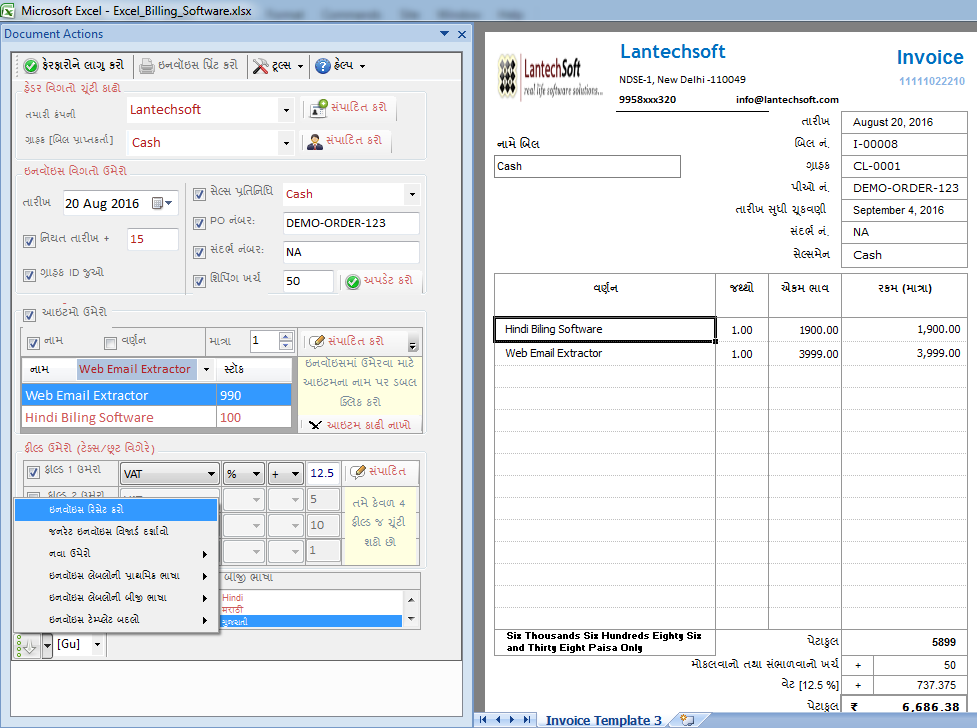Click the Excel application icon in title bar
Screen dimensions: 977x728
7,11
